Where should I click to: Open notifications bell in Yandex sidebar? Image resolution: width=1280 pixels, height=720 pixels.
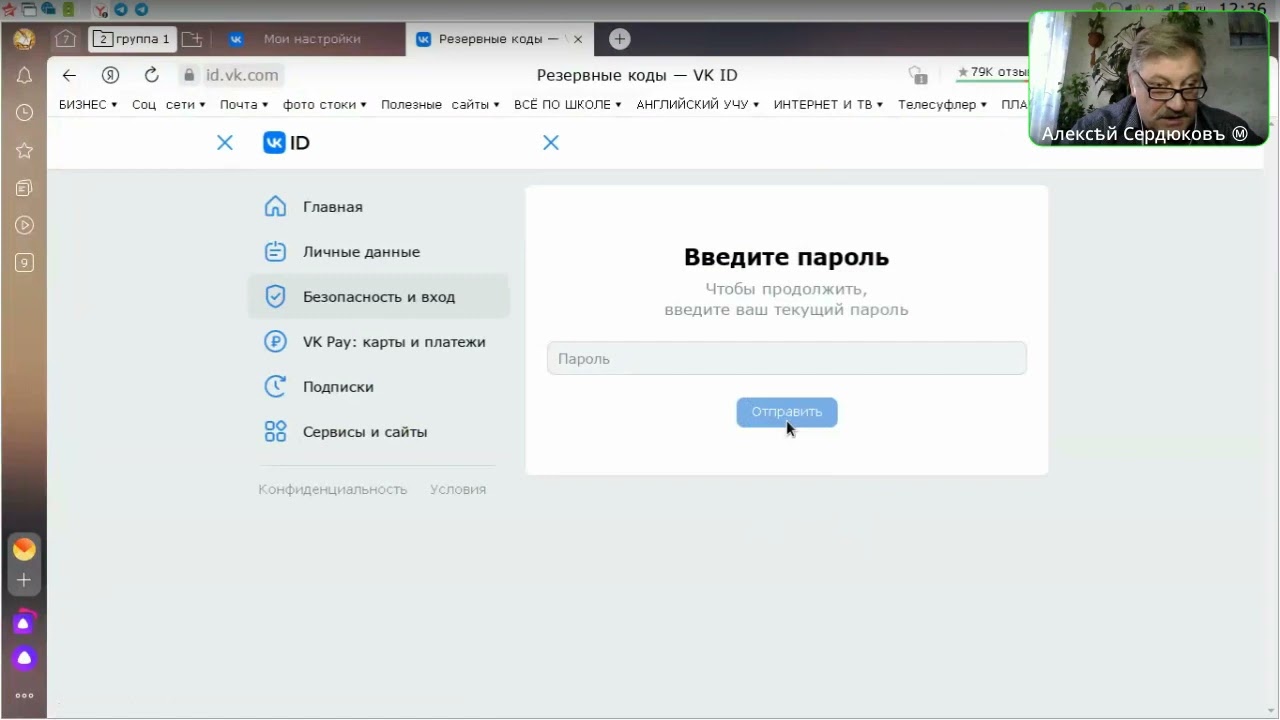[24, 76]
